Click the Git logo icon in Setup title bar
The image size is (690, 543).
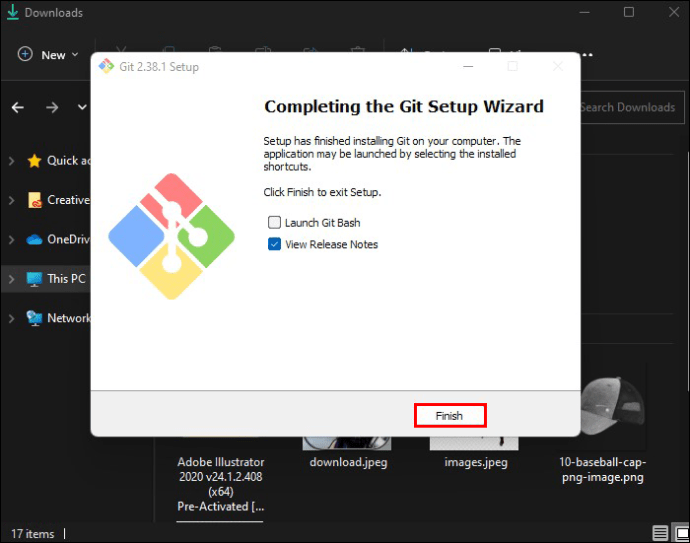(106, 66)
